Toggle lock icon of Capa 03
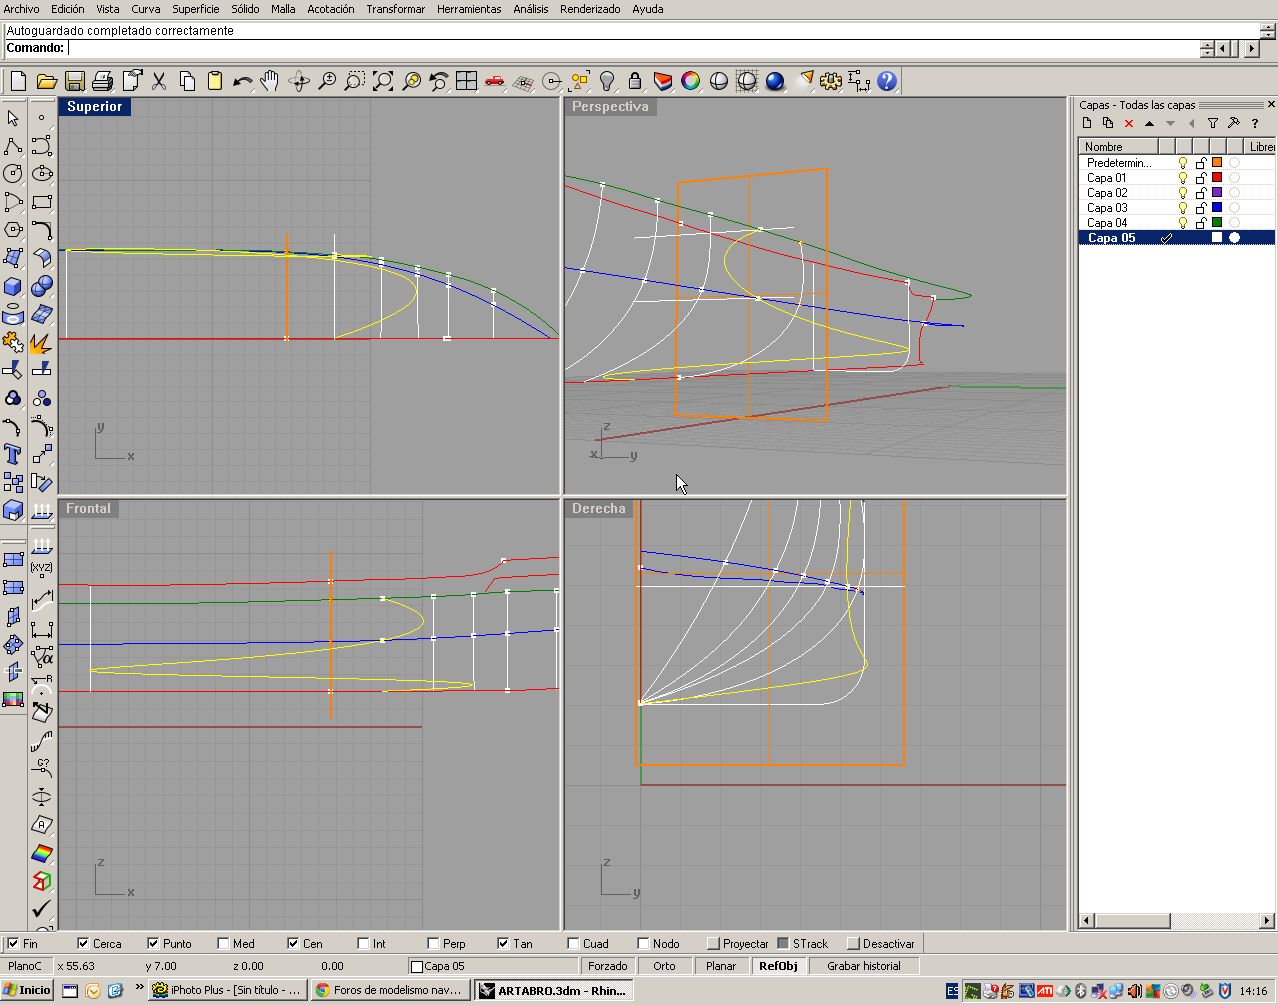 pyautogui.click(x=1200, y=208)
